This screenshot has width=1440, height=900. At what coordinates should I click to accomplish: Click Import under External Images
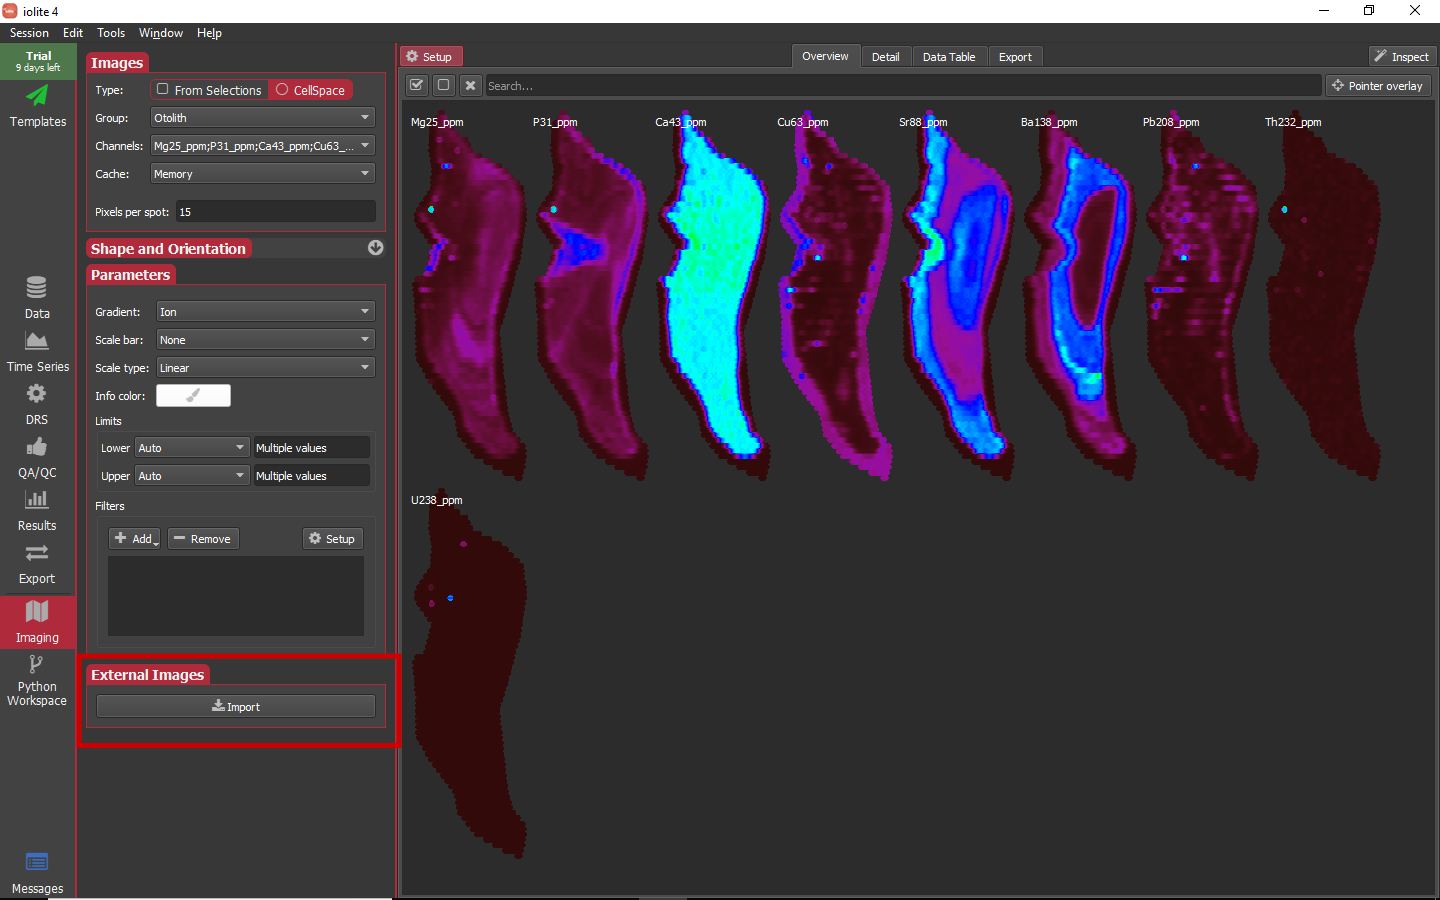[x=236, y=707]
